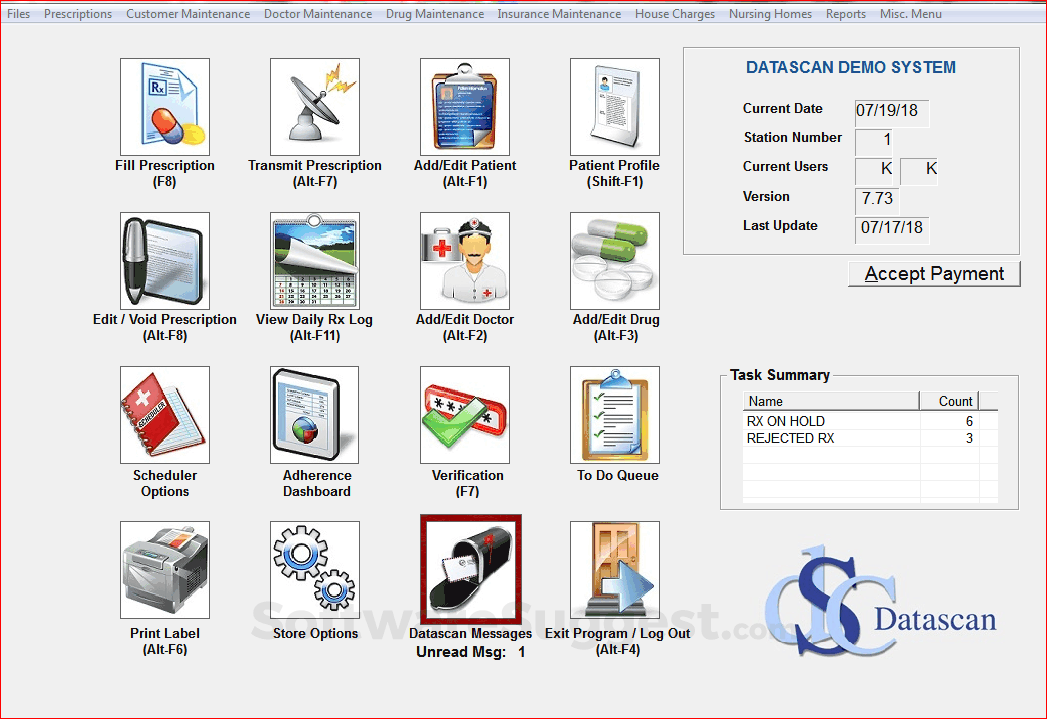Image resolution: width=1047 pixels, height=719 pixels.
Task: Check Datascan Messages with unread message
Action: point(470,569)
